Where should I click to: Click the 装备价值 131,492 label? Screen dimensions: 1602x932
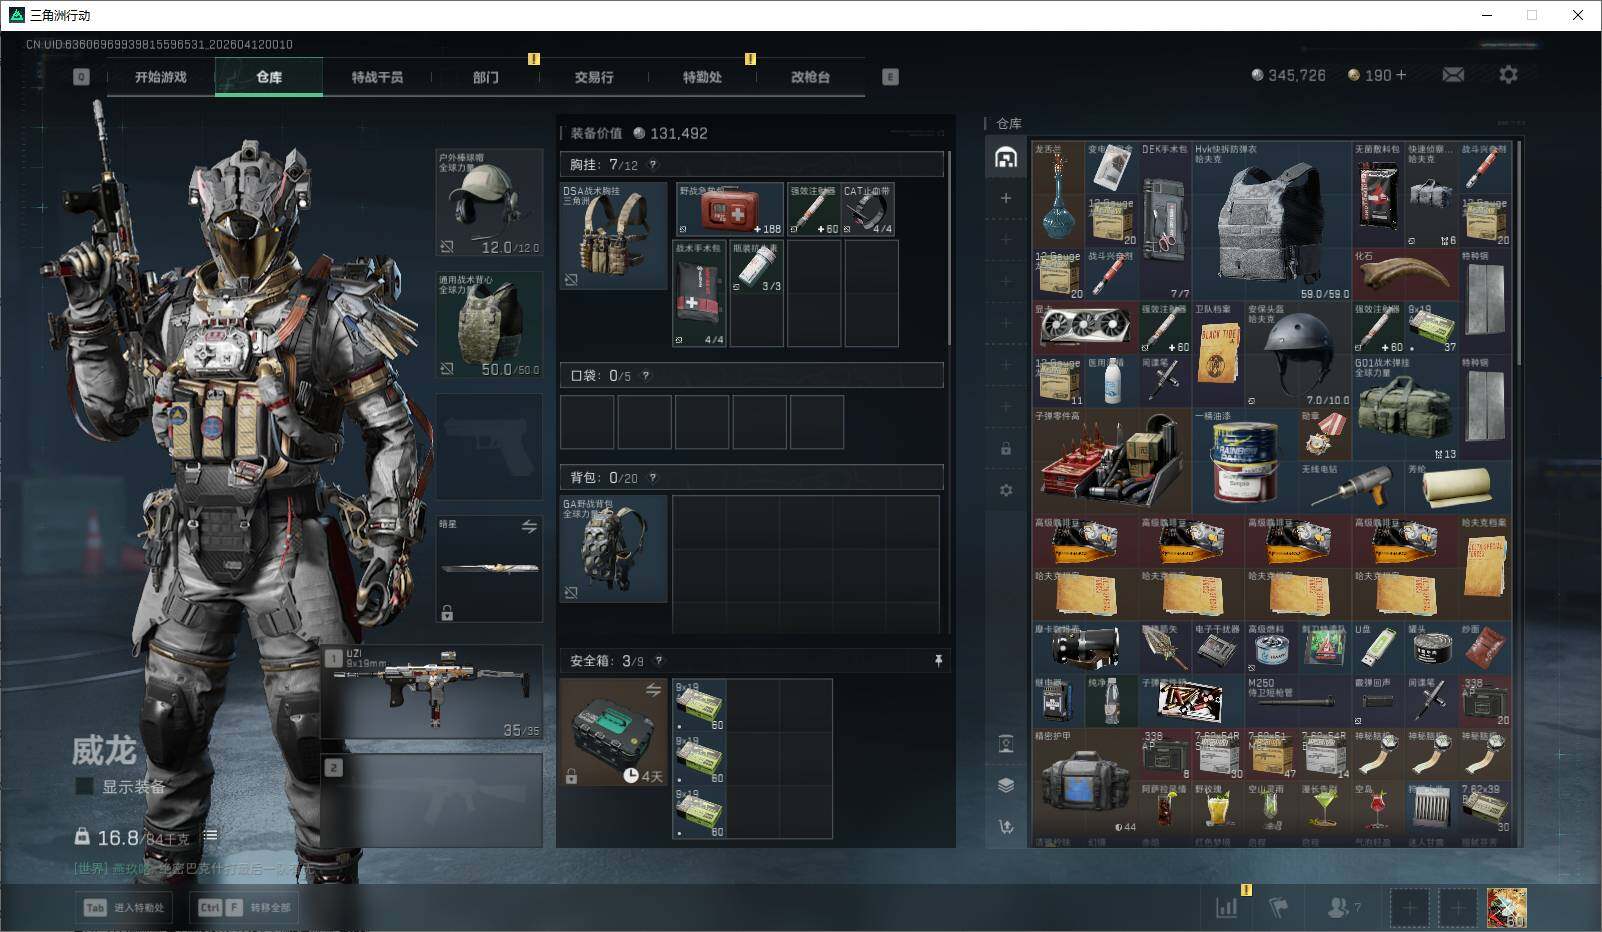click(639, 133)
